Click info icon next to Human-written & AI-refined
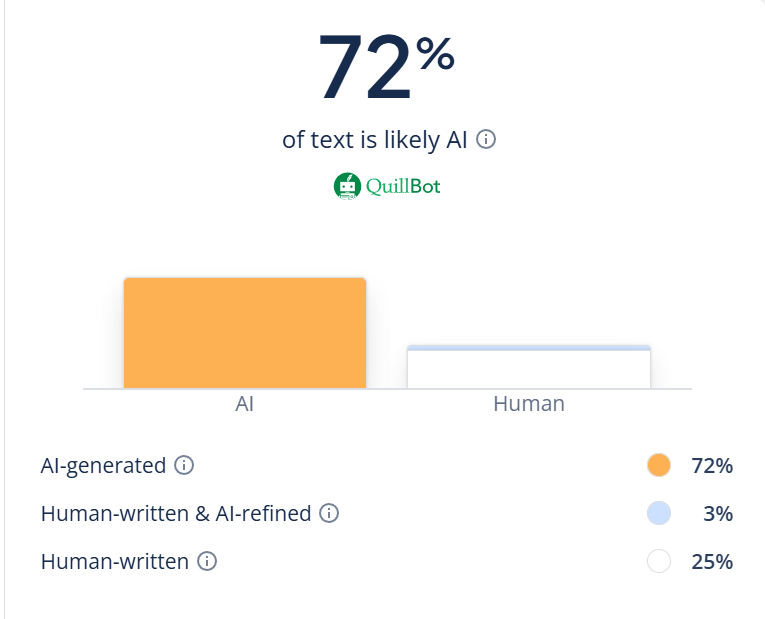Viewport: 765px width, 619px height. [329, 513]
